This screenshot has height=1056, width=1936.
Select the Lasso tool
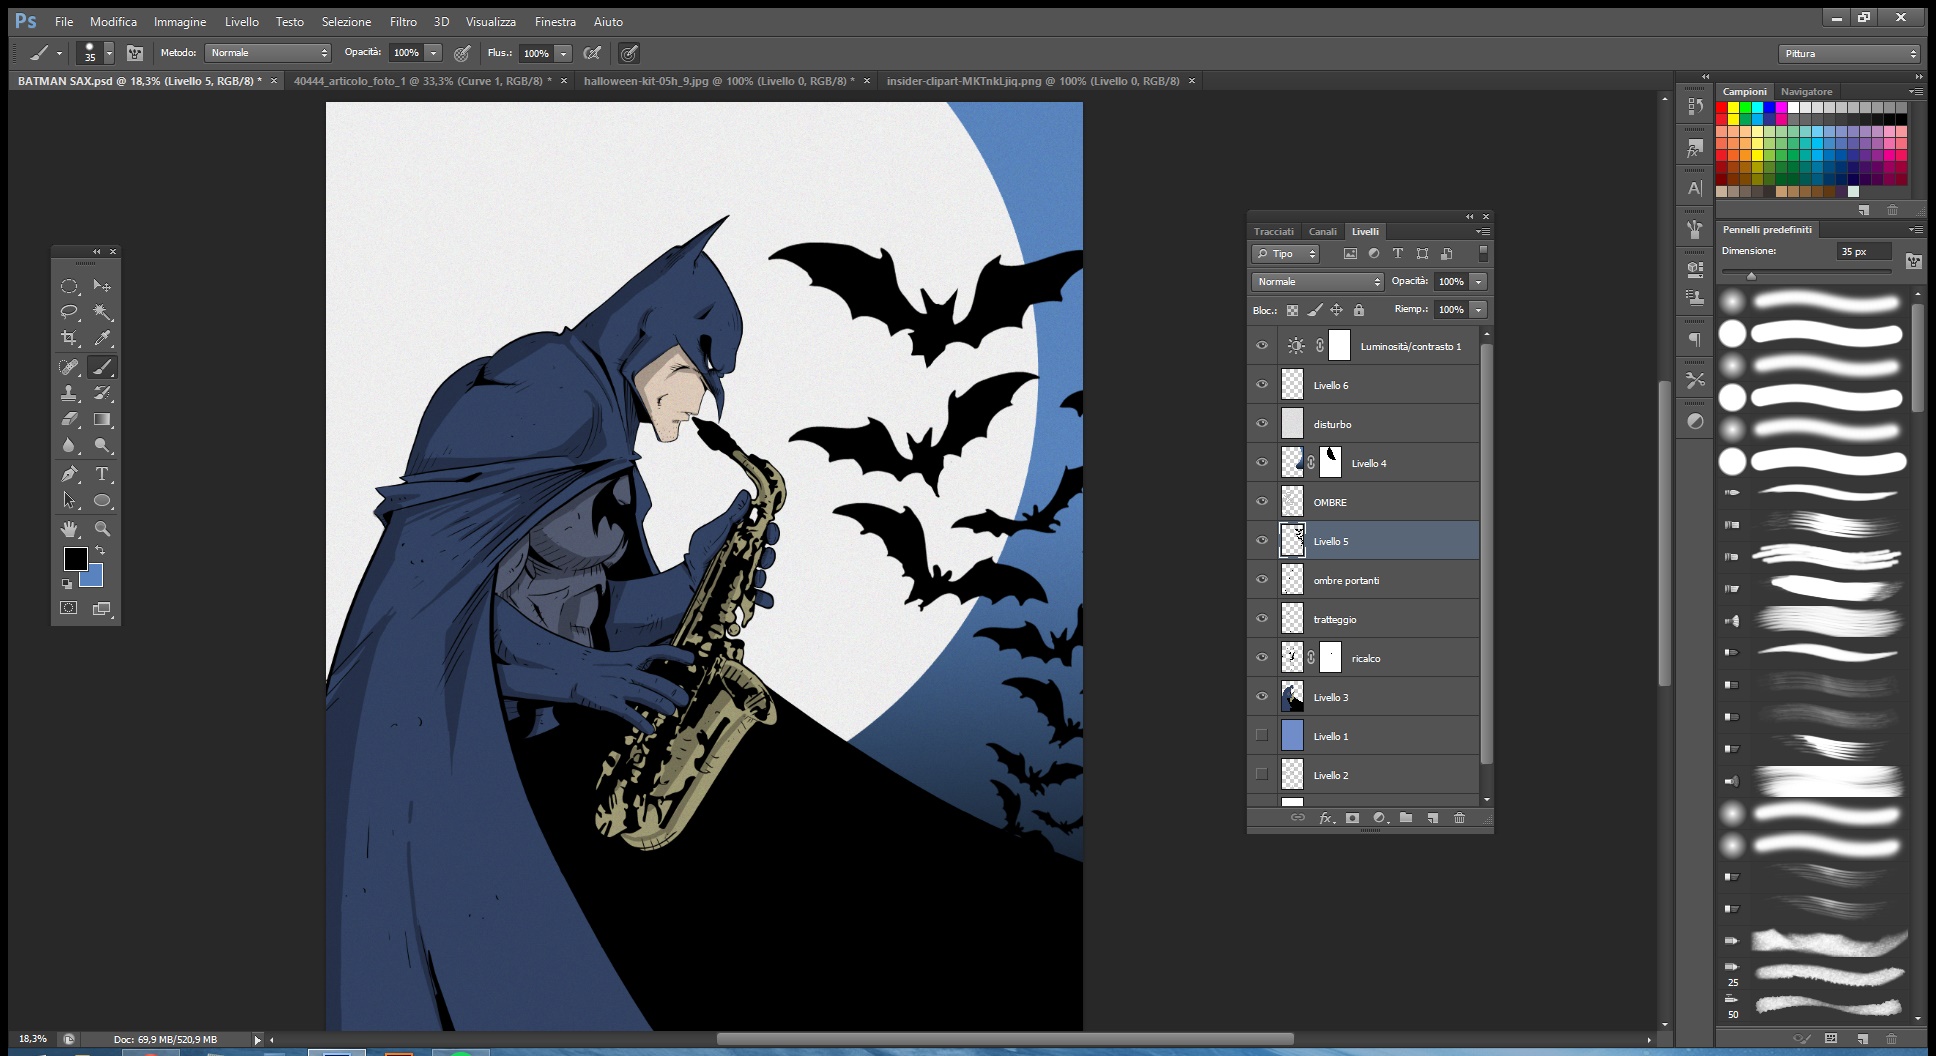pos(69,312)
